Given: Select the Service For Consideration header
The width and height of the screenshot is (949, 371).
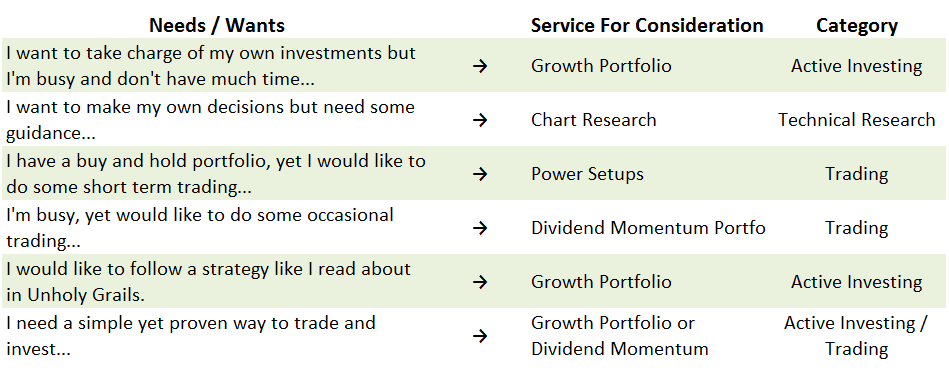Looking at the screenshot, I should coord(647,25).
